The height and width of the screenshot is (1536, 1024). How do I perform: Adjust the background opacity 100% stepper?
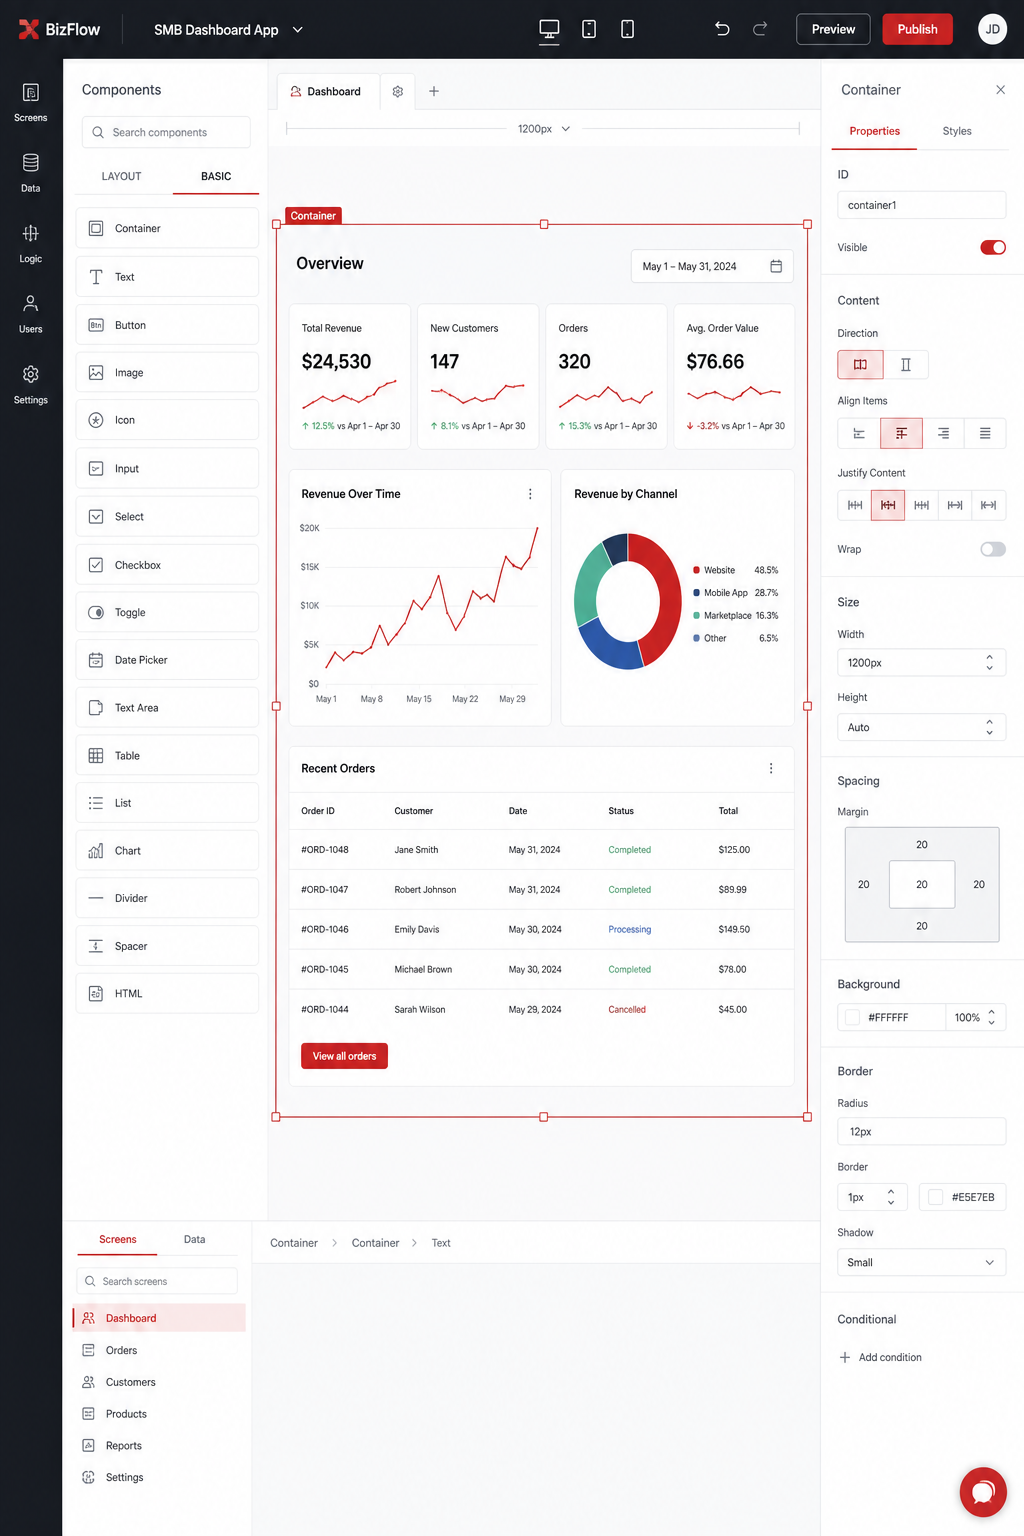pos(991,1017)
